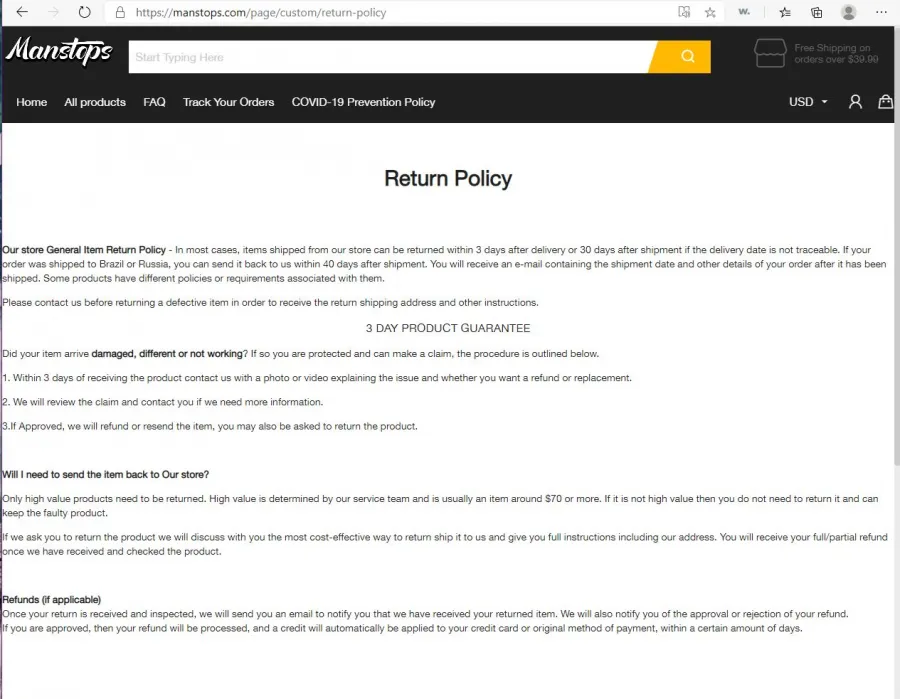Viewport: 900px width, 699px height.
Task: Click the address bar URL
Action: pos(261,13)
